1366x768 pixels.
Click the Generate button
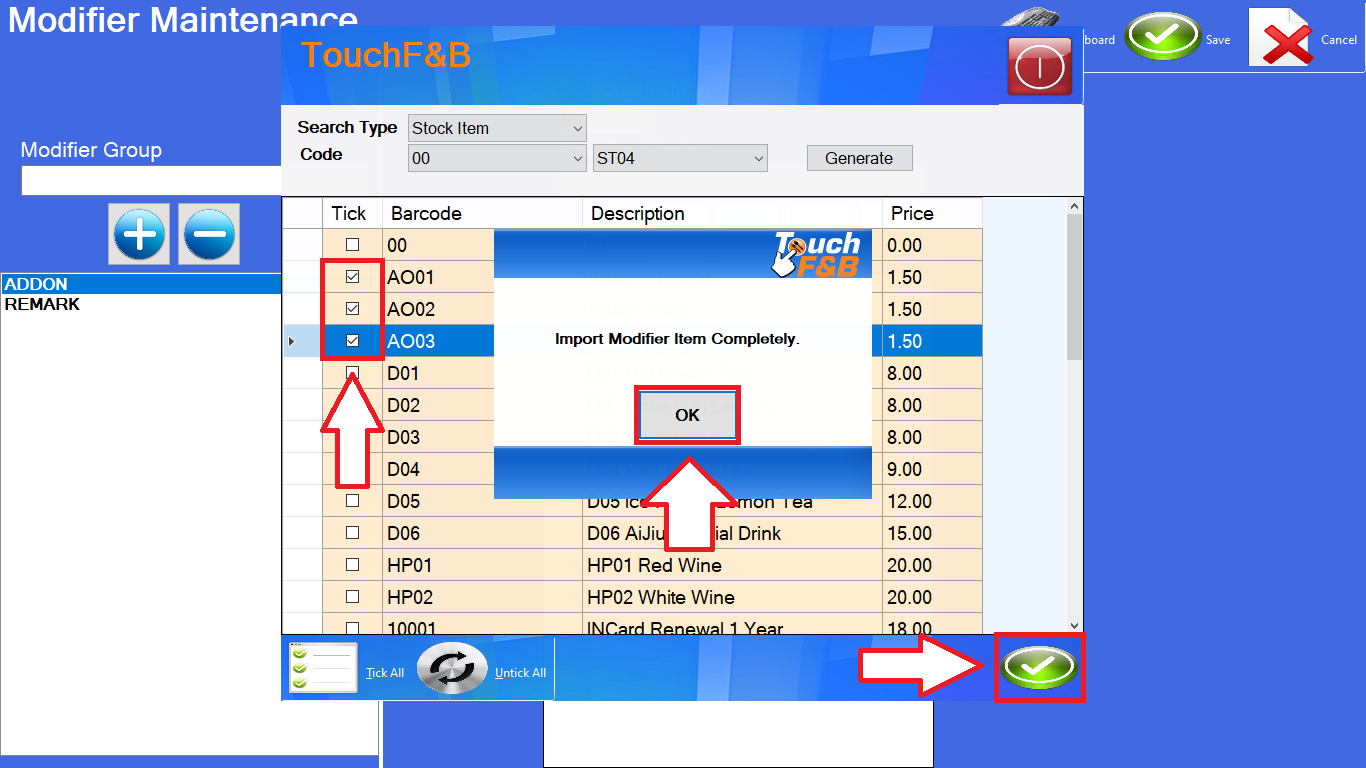point(859,158)
